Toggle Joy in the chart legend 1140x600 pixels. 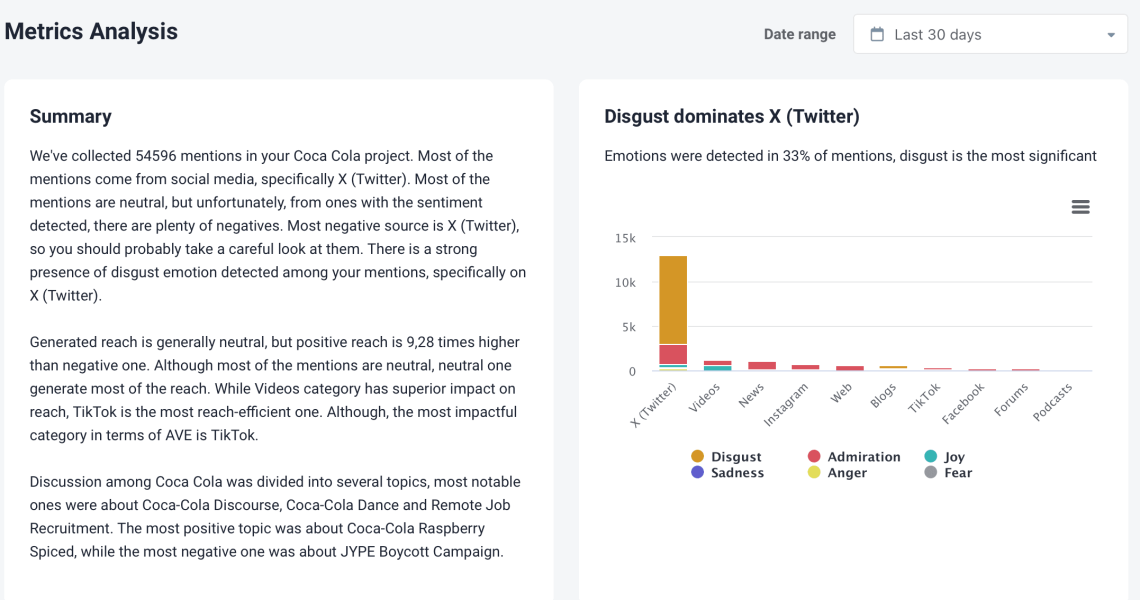click(x=947, y=457)
